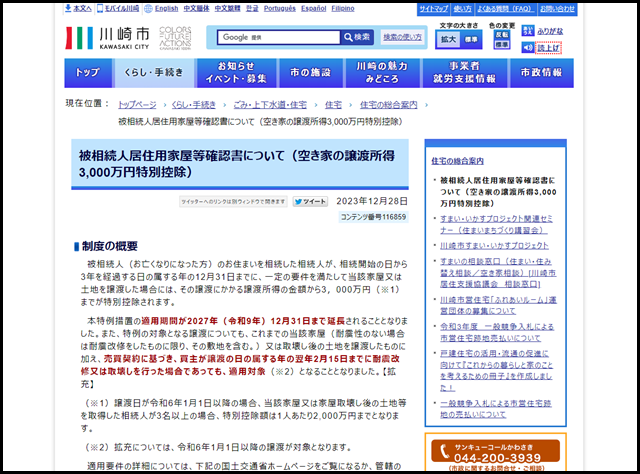
Task: Click the magnifier 検索 search button
Action: pyautogui.click(x=350, y=37)
